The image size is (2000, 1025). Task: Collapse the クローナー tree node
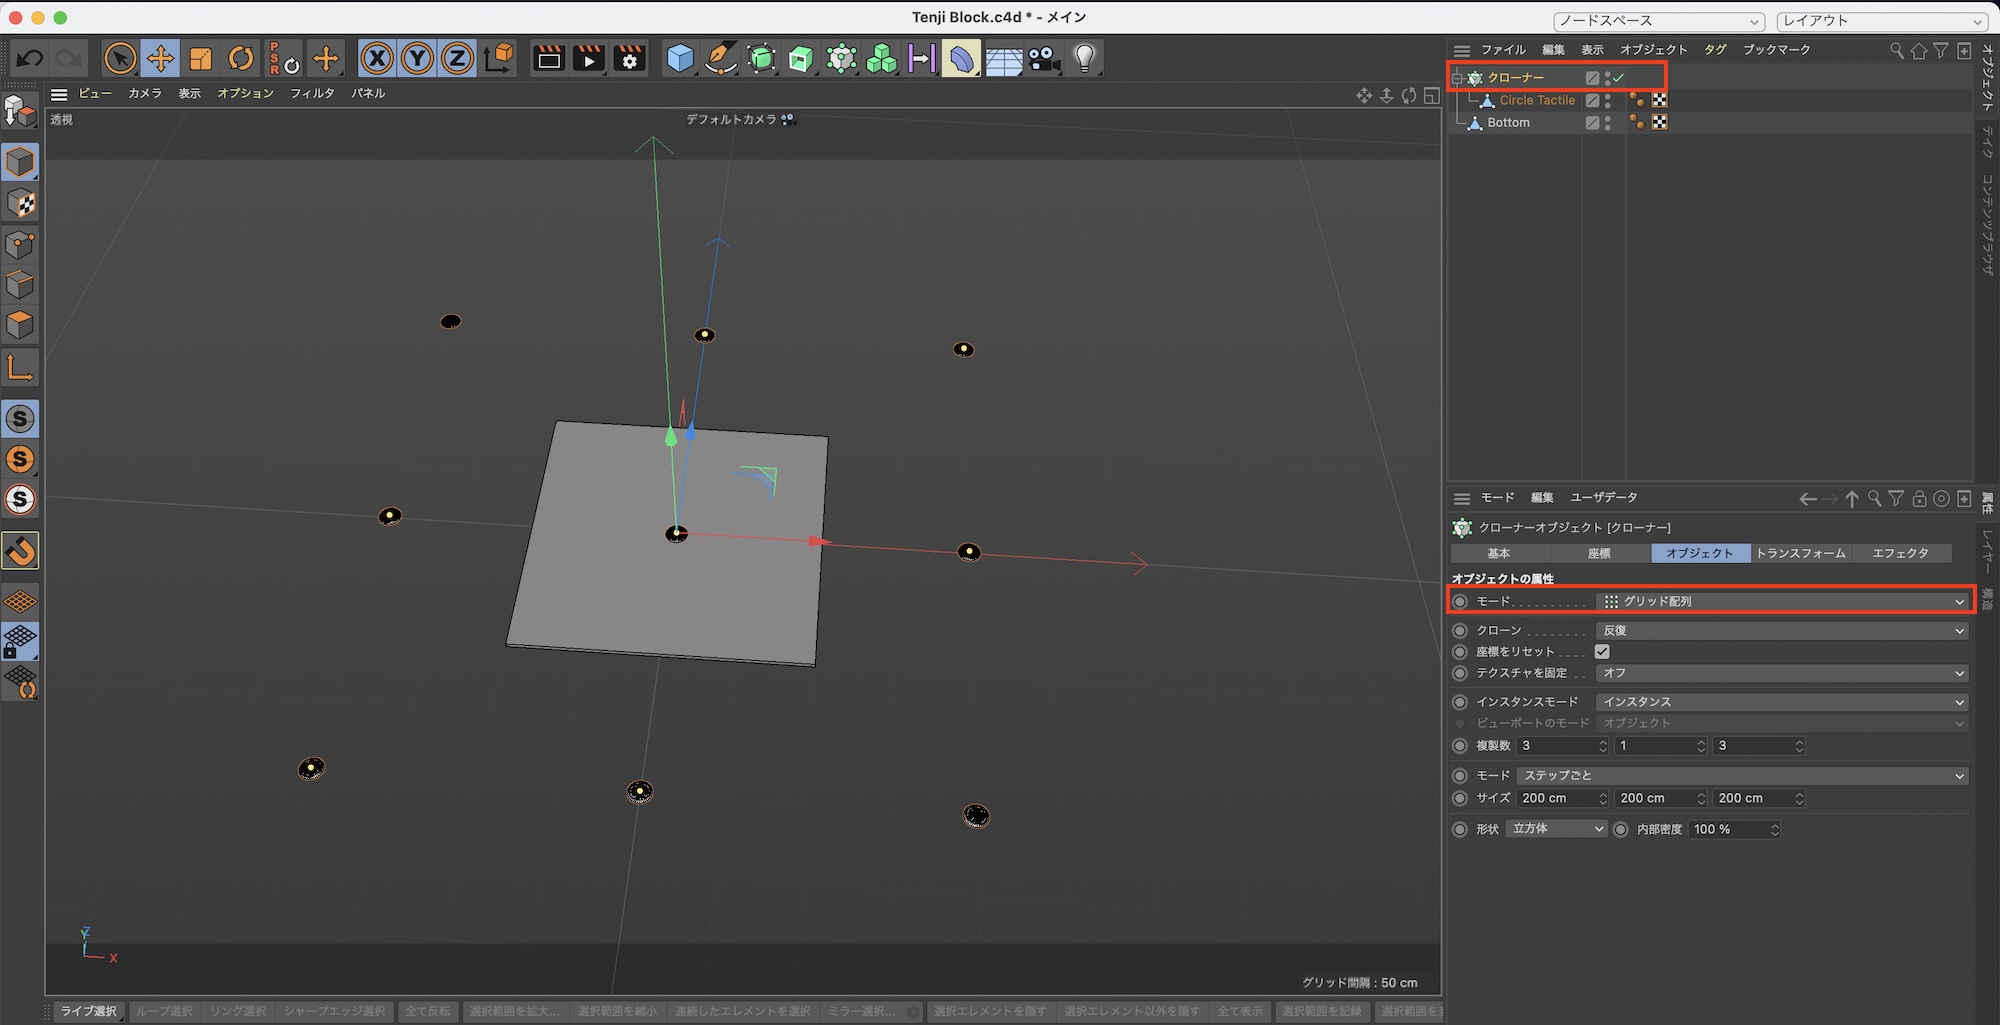[1458, 78]
